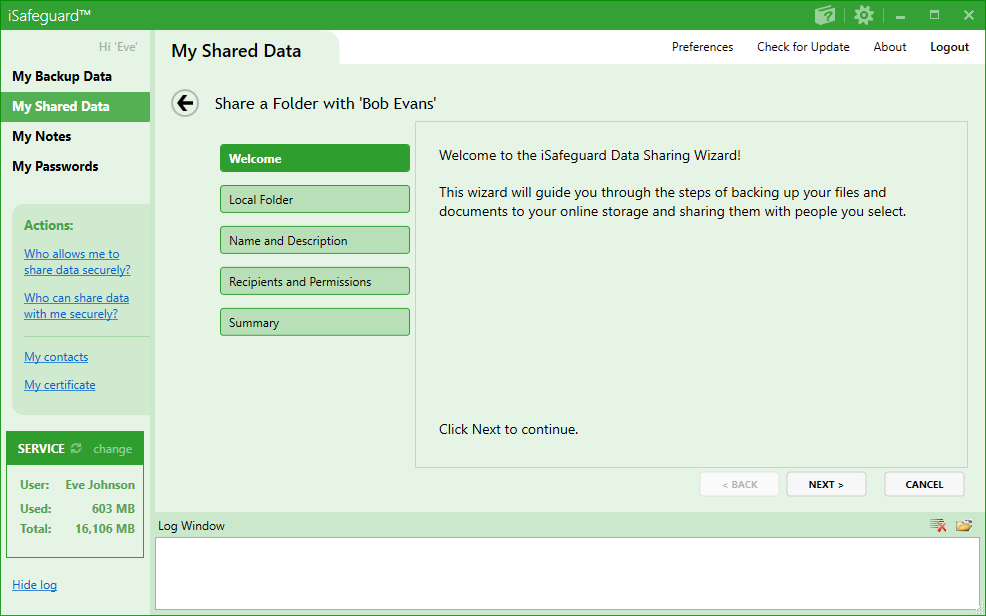
Task: Click the Hide log link
Action: [x=35, y=585]
